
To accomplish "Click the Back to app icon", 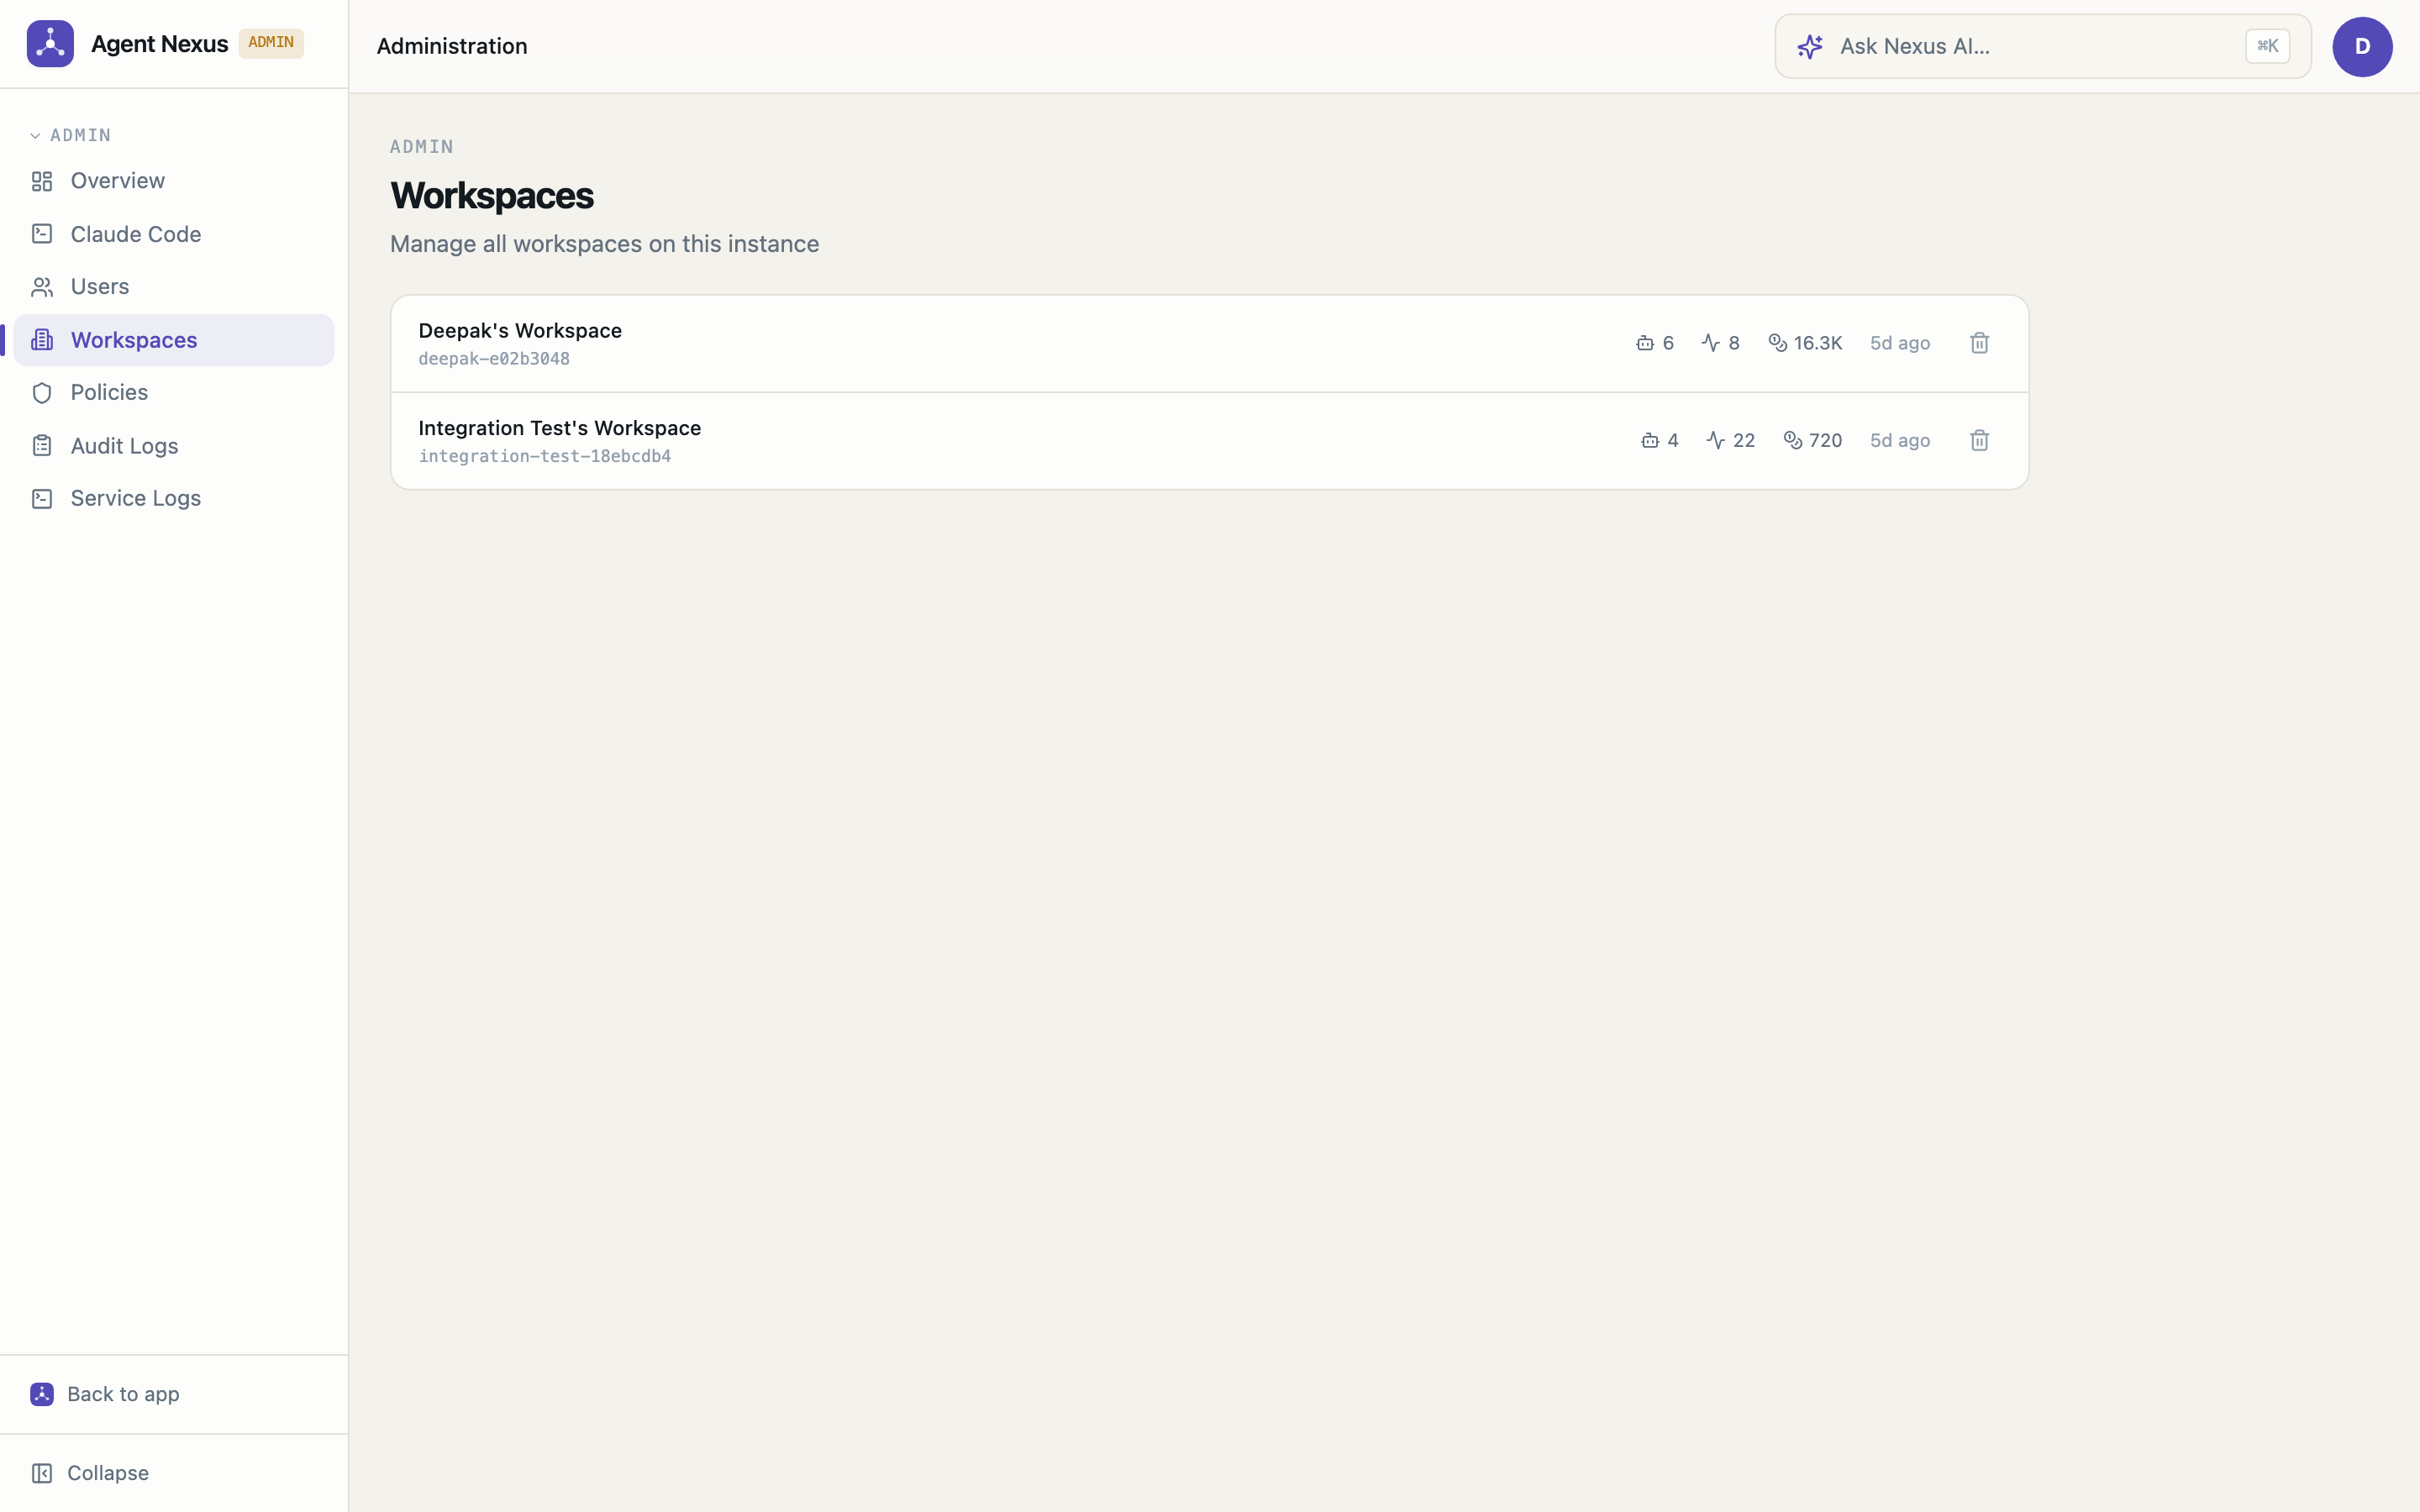I will click(x=42, y=1394).
